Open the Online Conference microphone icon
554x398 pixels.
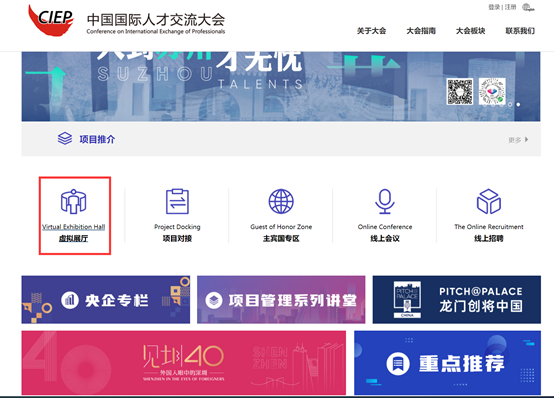(x=385, y=201)
